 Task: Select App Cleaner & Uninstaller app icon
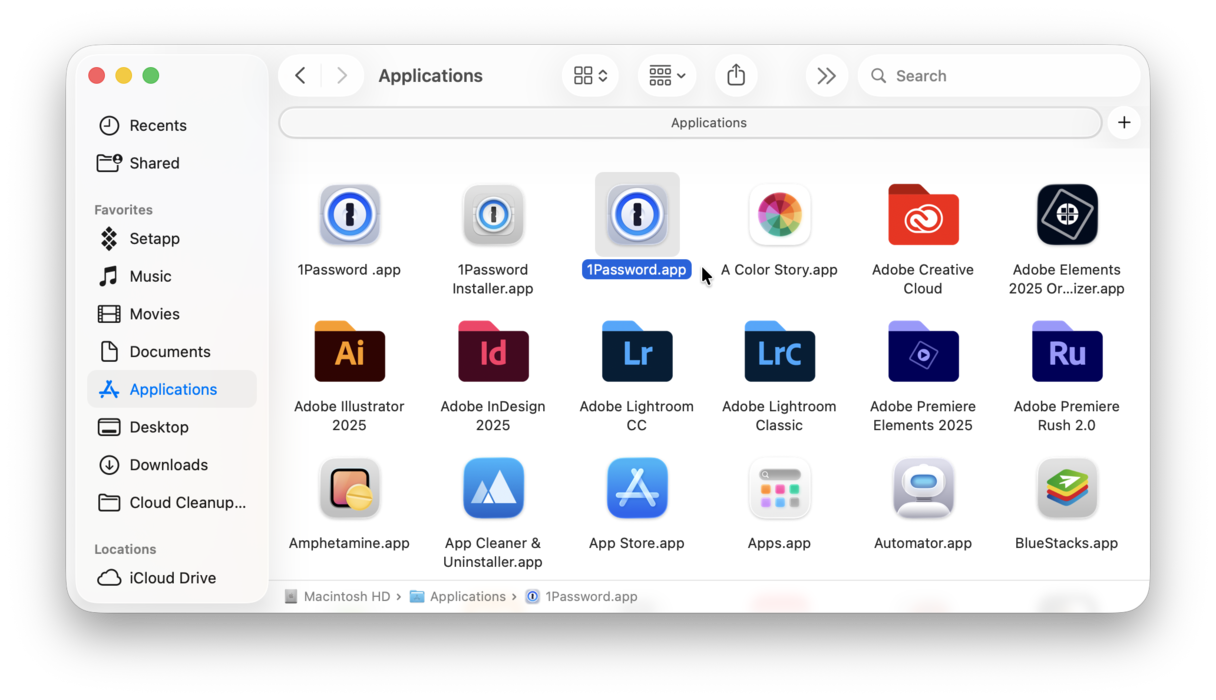[x=493, y=488]
